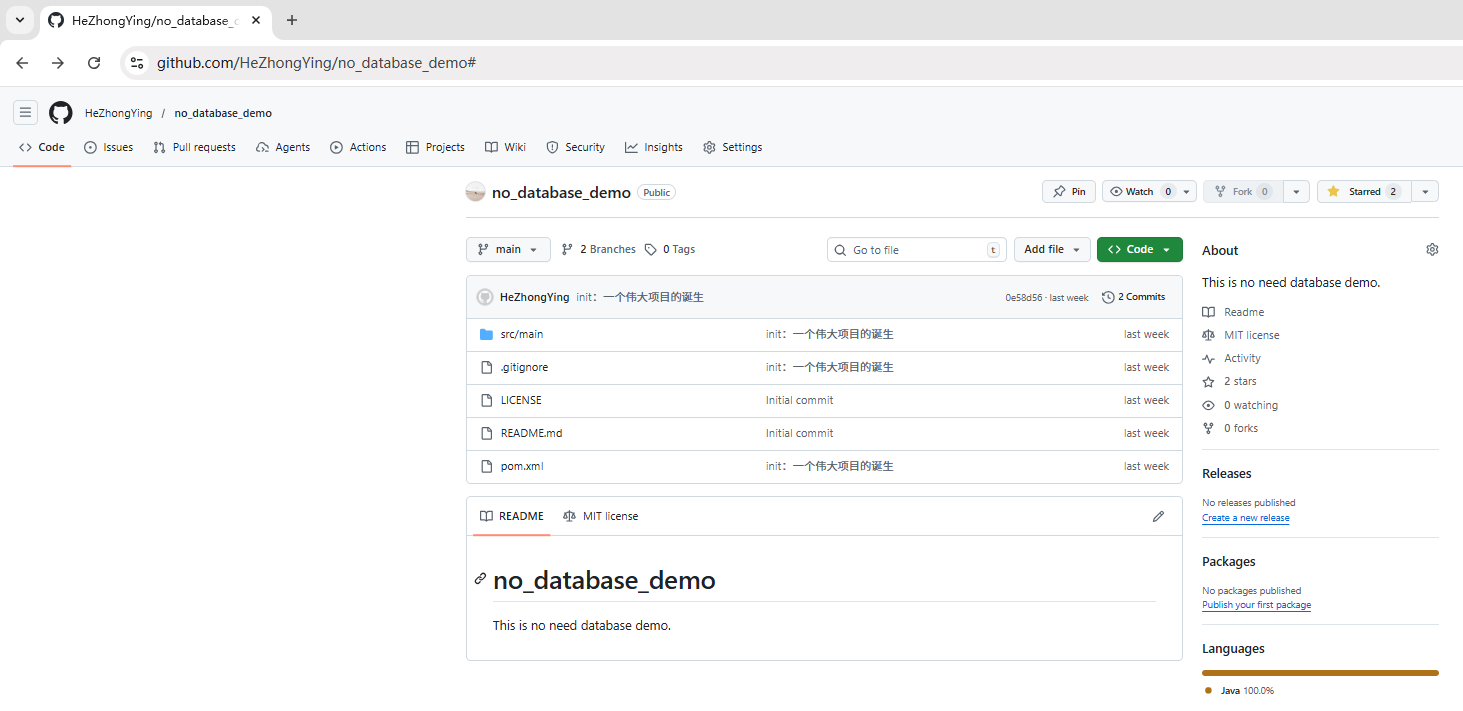
Task: Click the Watch button
Action: (1139, 191)
